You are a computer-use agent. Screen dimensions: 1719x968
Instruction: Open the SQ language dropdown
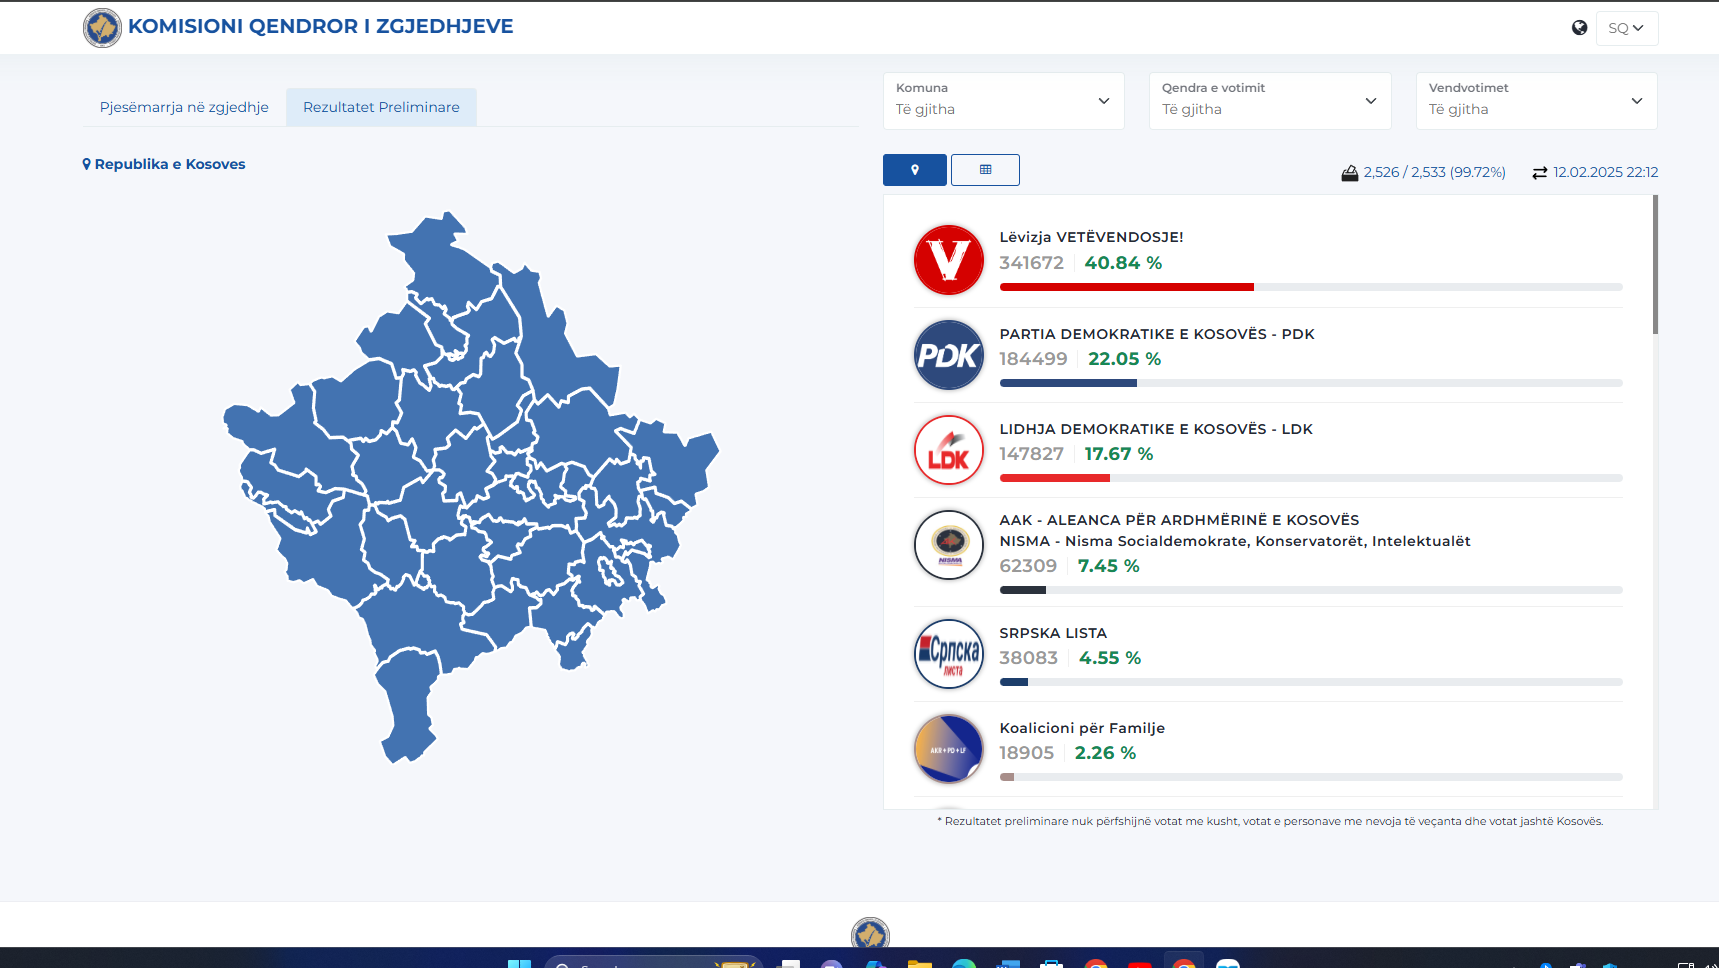tap(1627, 28)
